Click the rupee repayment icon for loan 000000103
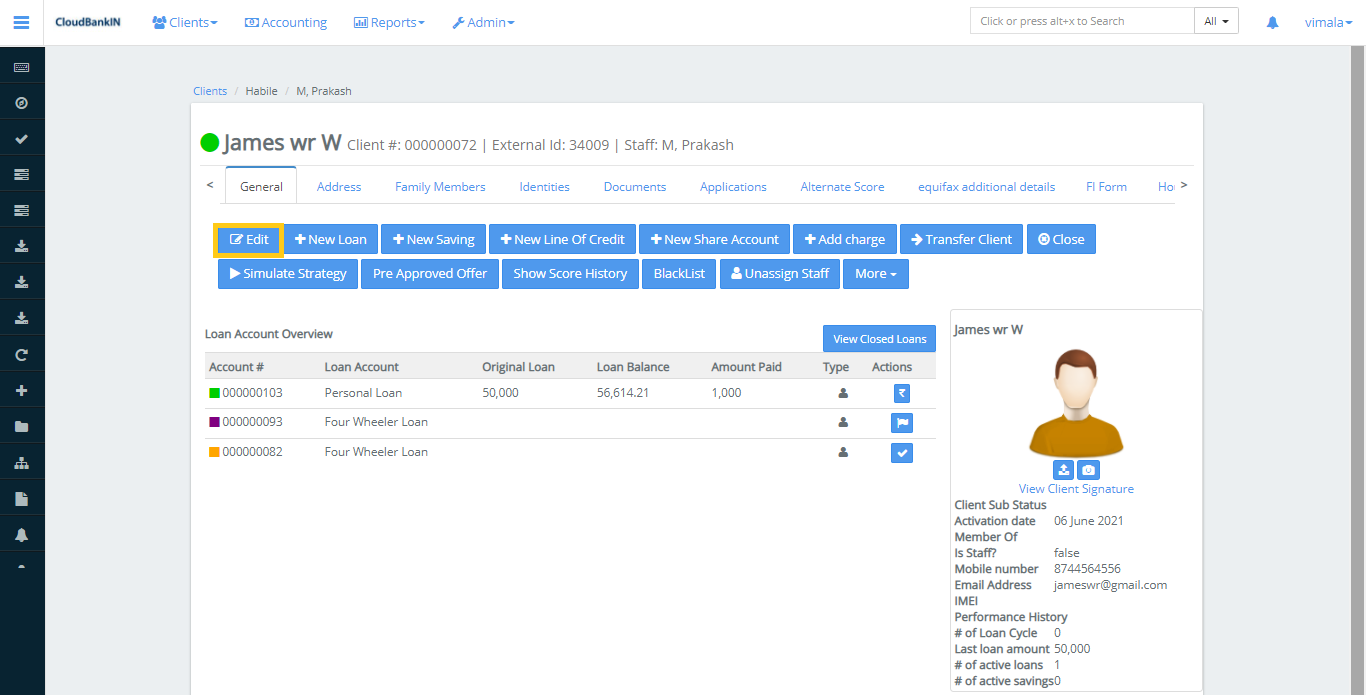 901,393
